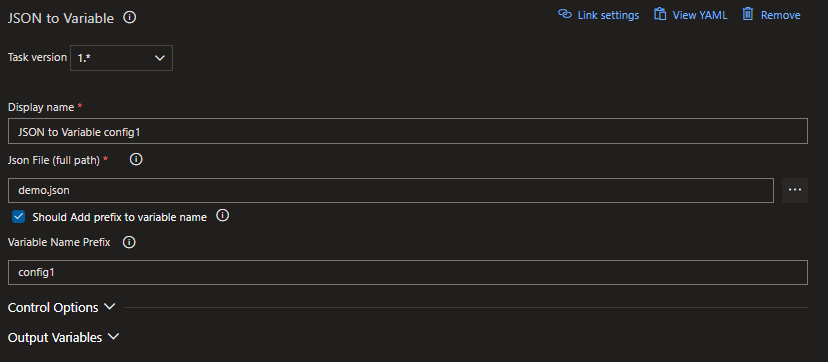828x362 pixels.
Task: Expand the Control Options section
Action: 62,307
